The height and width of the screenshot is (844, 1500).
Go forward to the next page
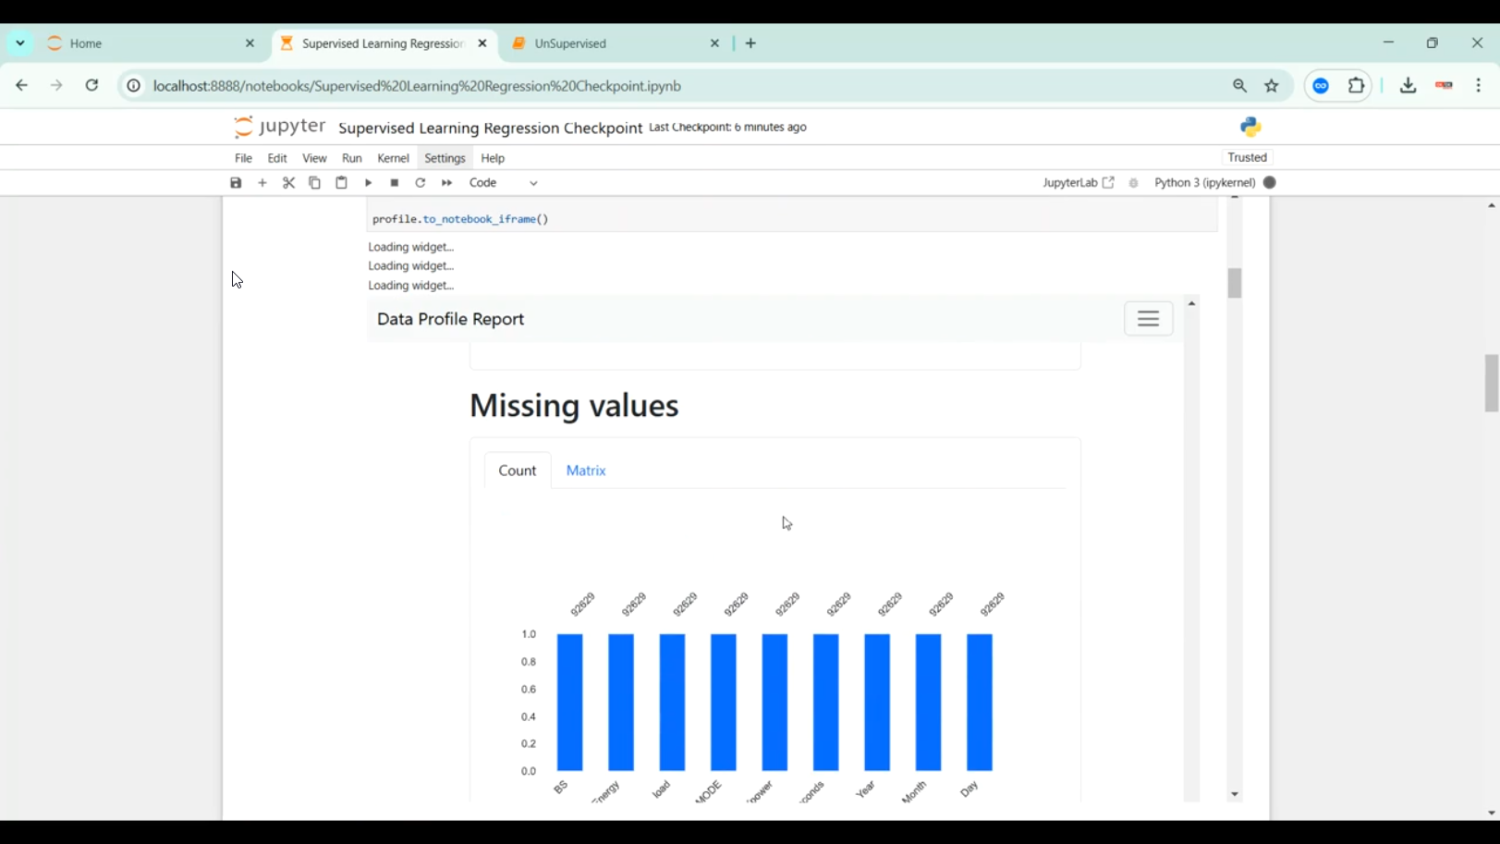(x=56, y=86)
